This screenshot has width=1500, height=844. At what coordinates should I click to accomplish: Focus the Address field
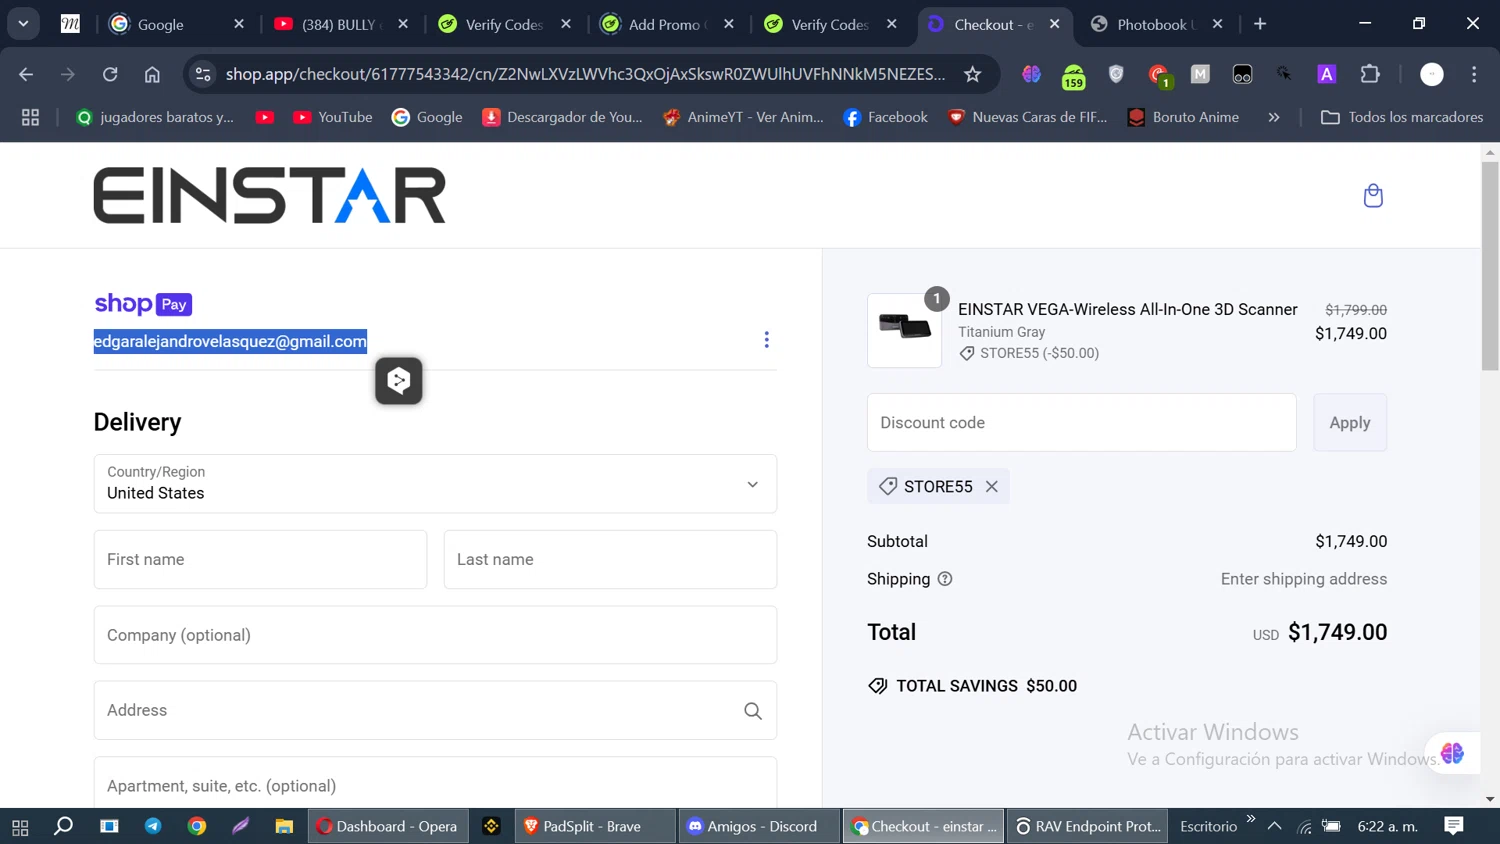435,711
